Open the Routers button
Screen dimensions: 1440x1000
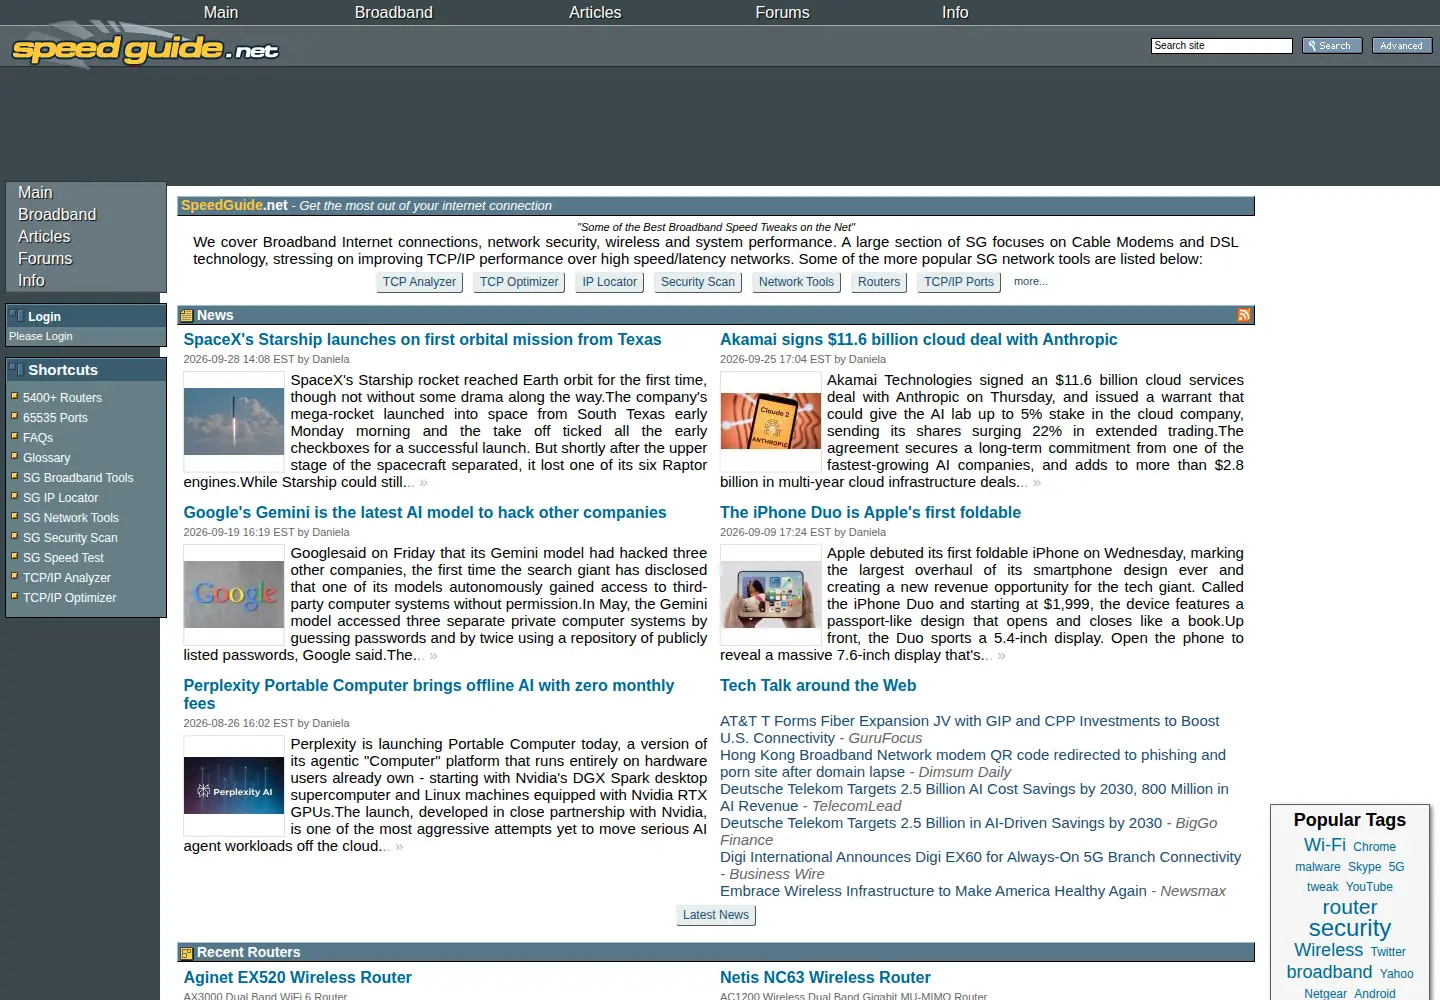pyautogui.click(x=879, y=282)
